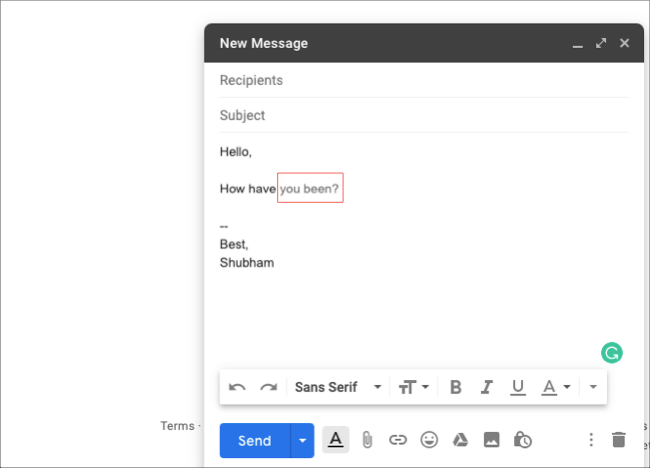Toggle Bold formatting
650x468 pixels.
pyautogui.click(x=456, y=387)
